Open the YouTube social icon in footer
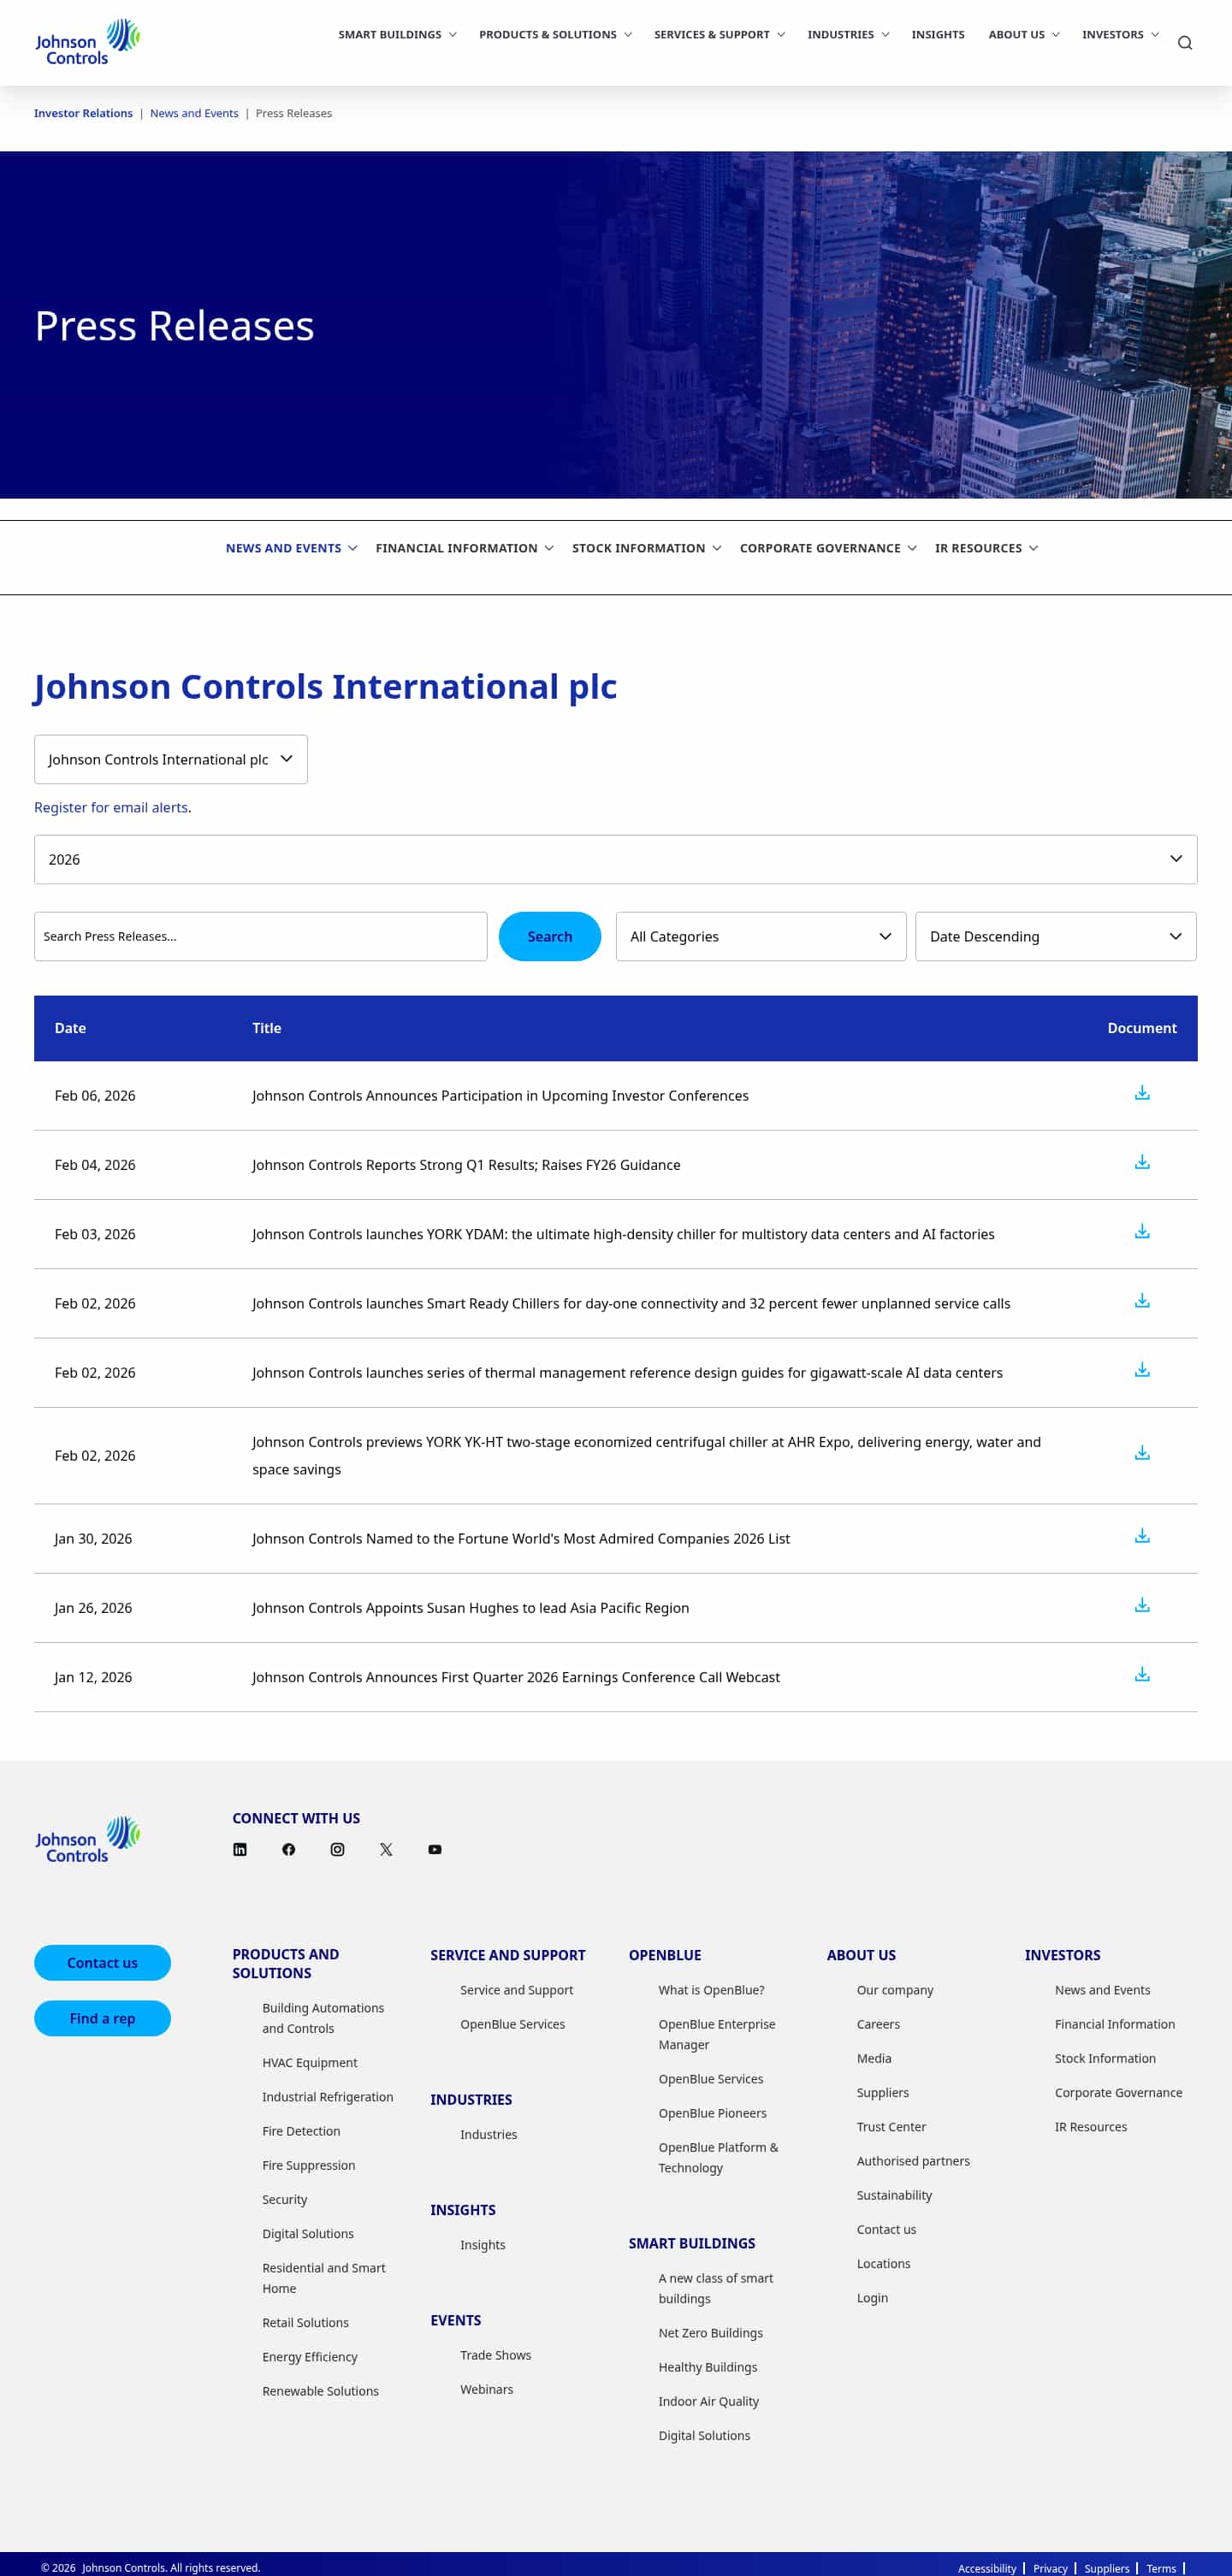The image size is (1232, 2576). tap(435, 1849)
